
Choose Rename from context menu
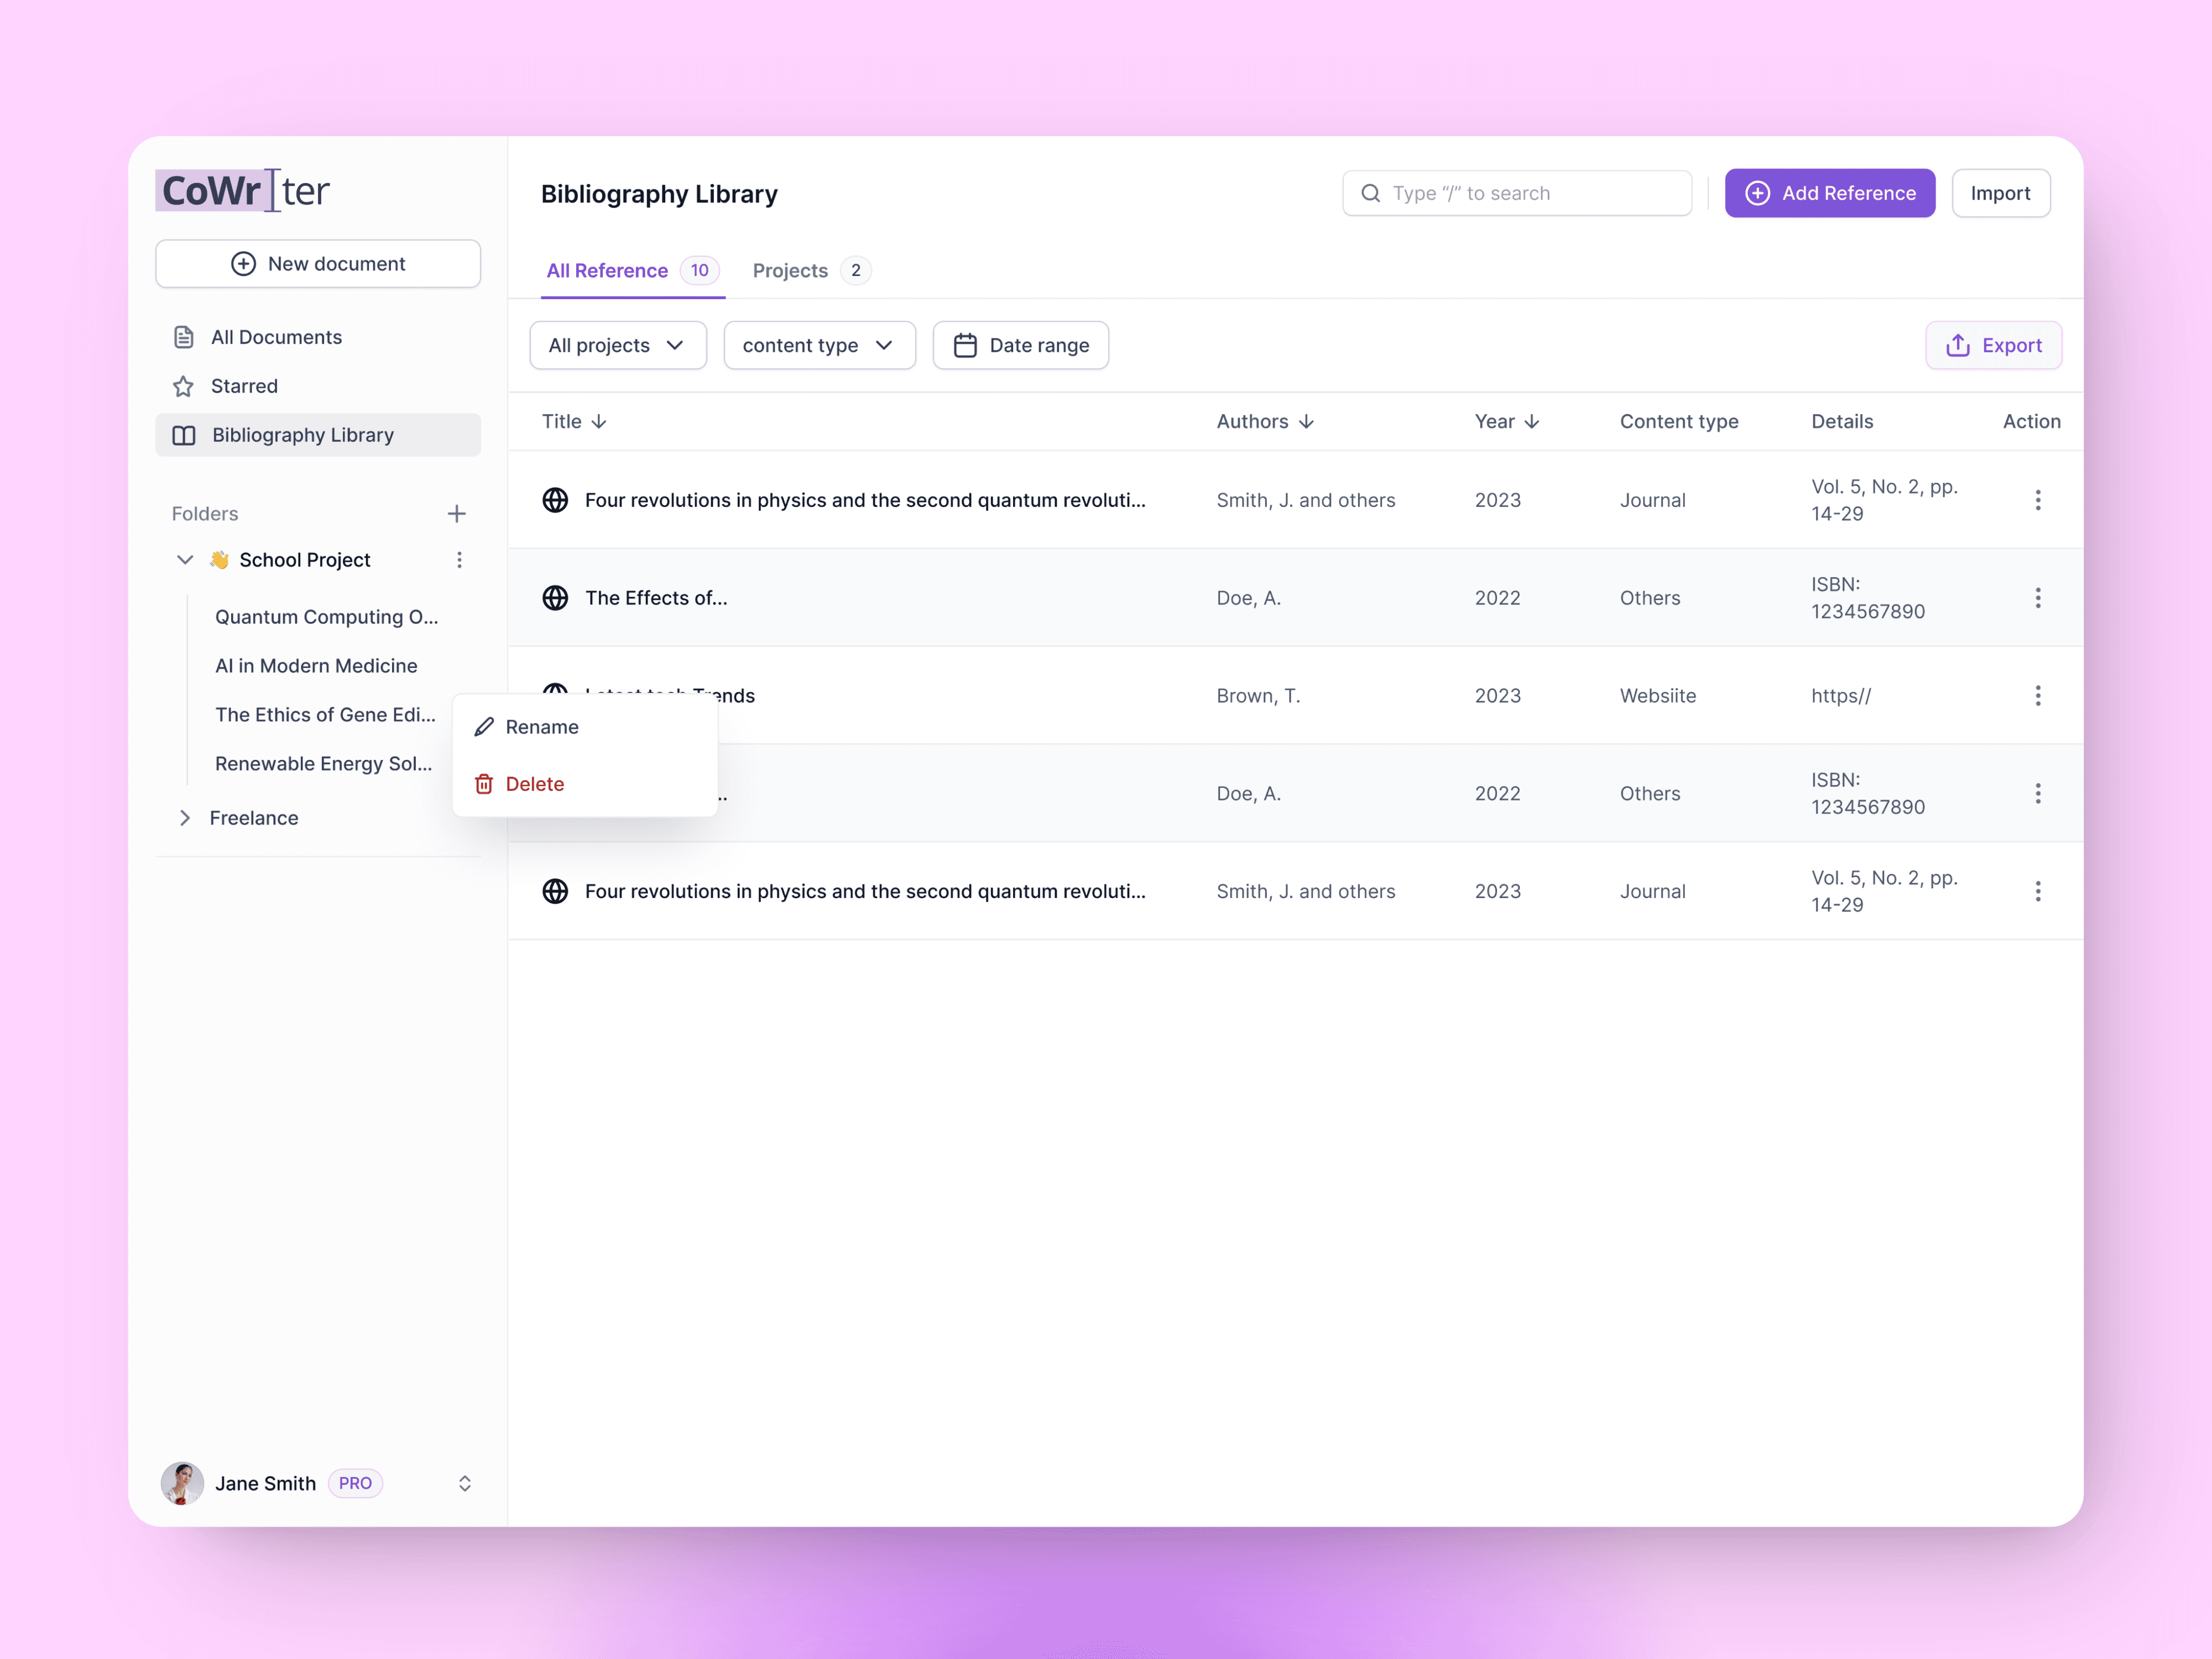pyautogui.click(x=585, y=727)
